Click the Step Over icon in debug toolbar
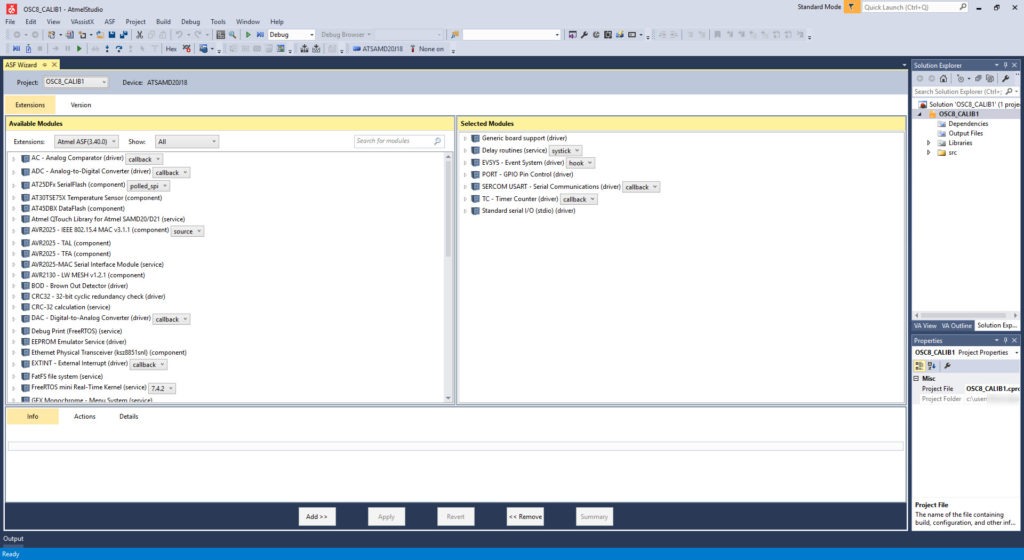 pyautogui.click(x=119, y=49)
